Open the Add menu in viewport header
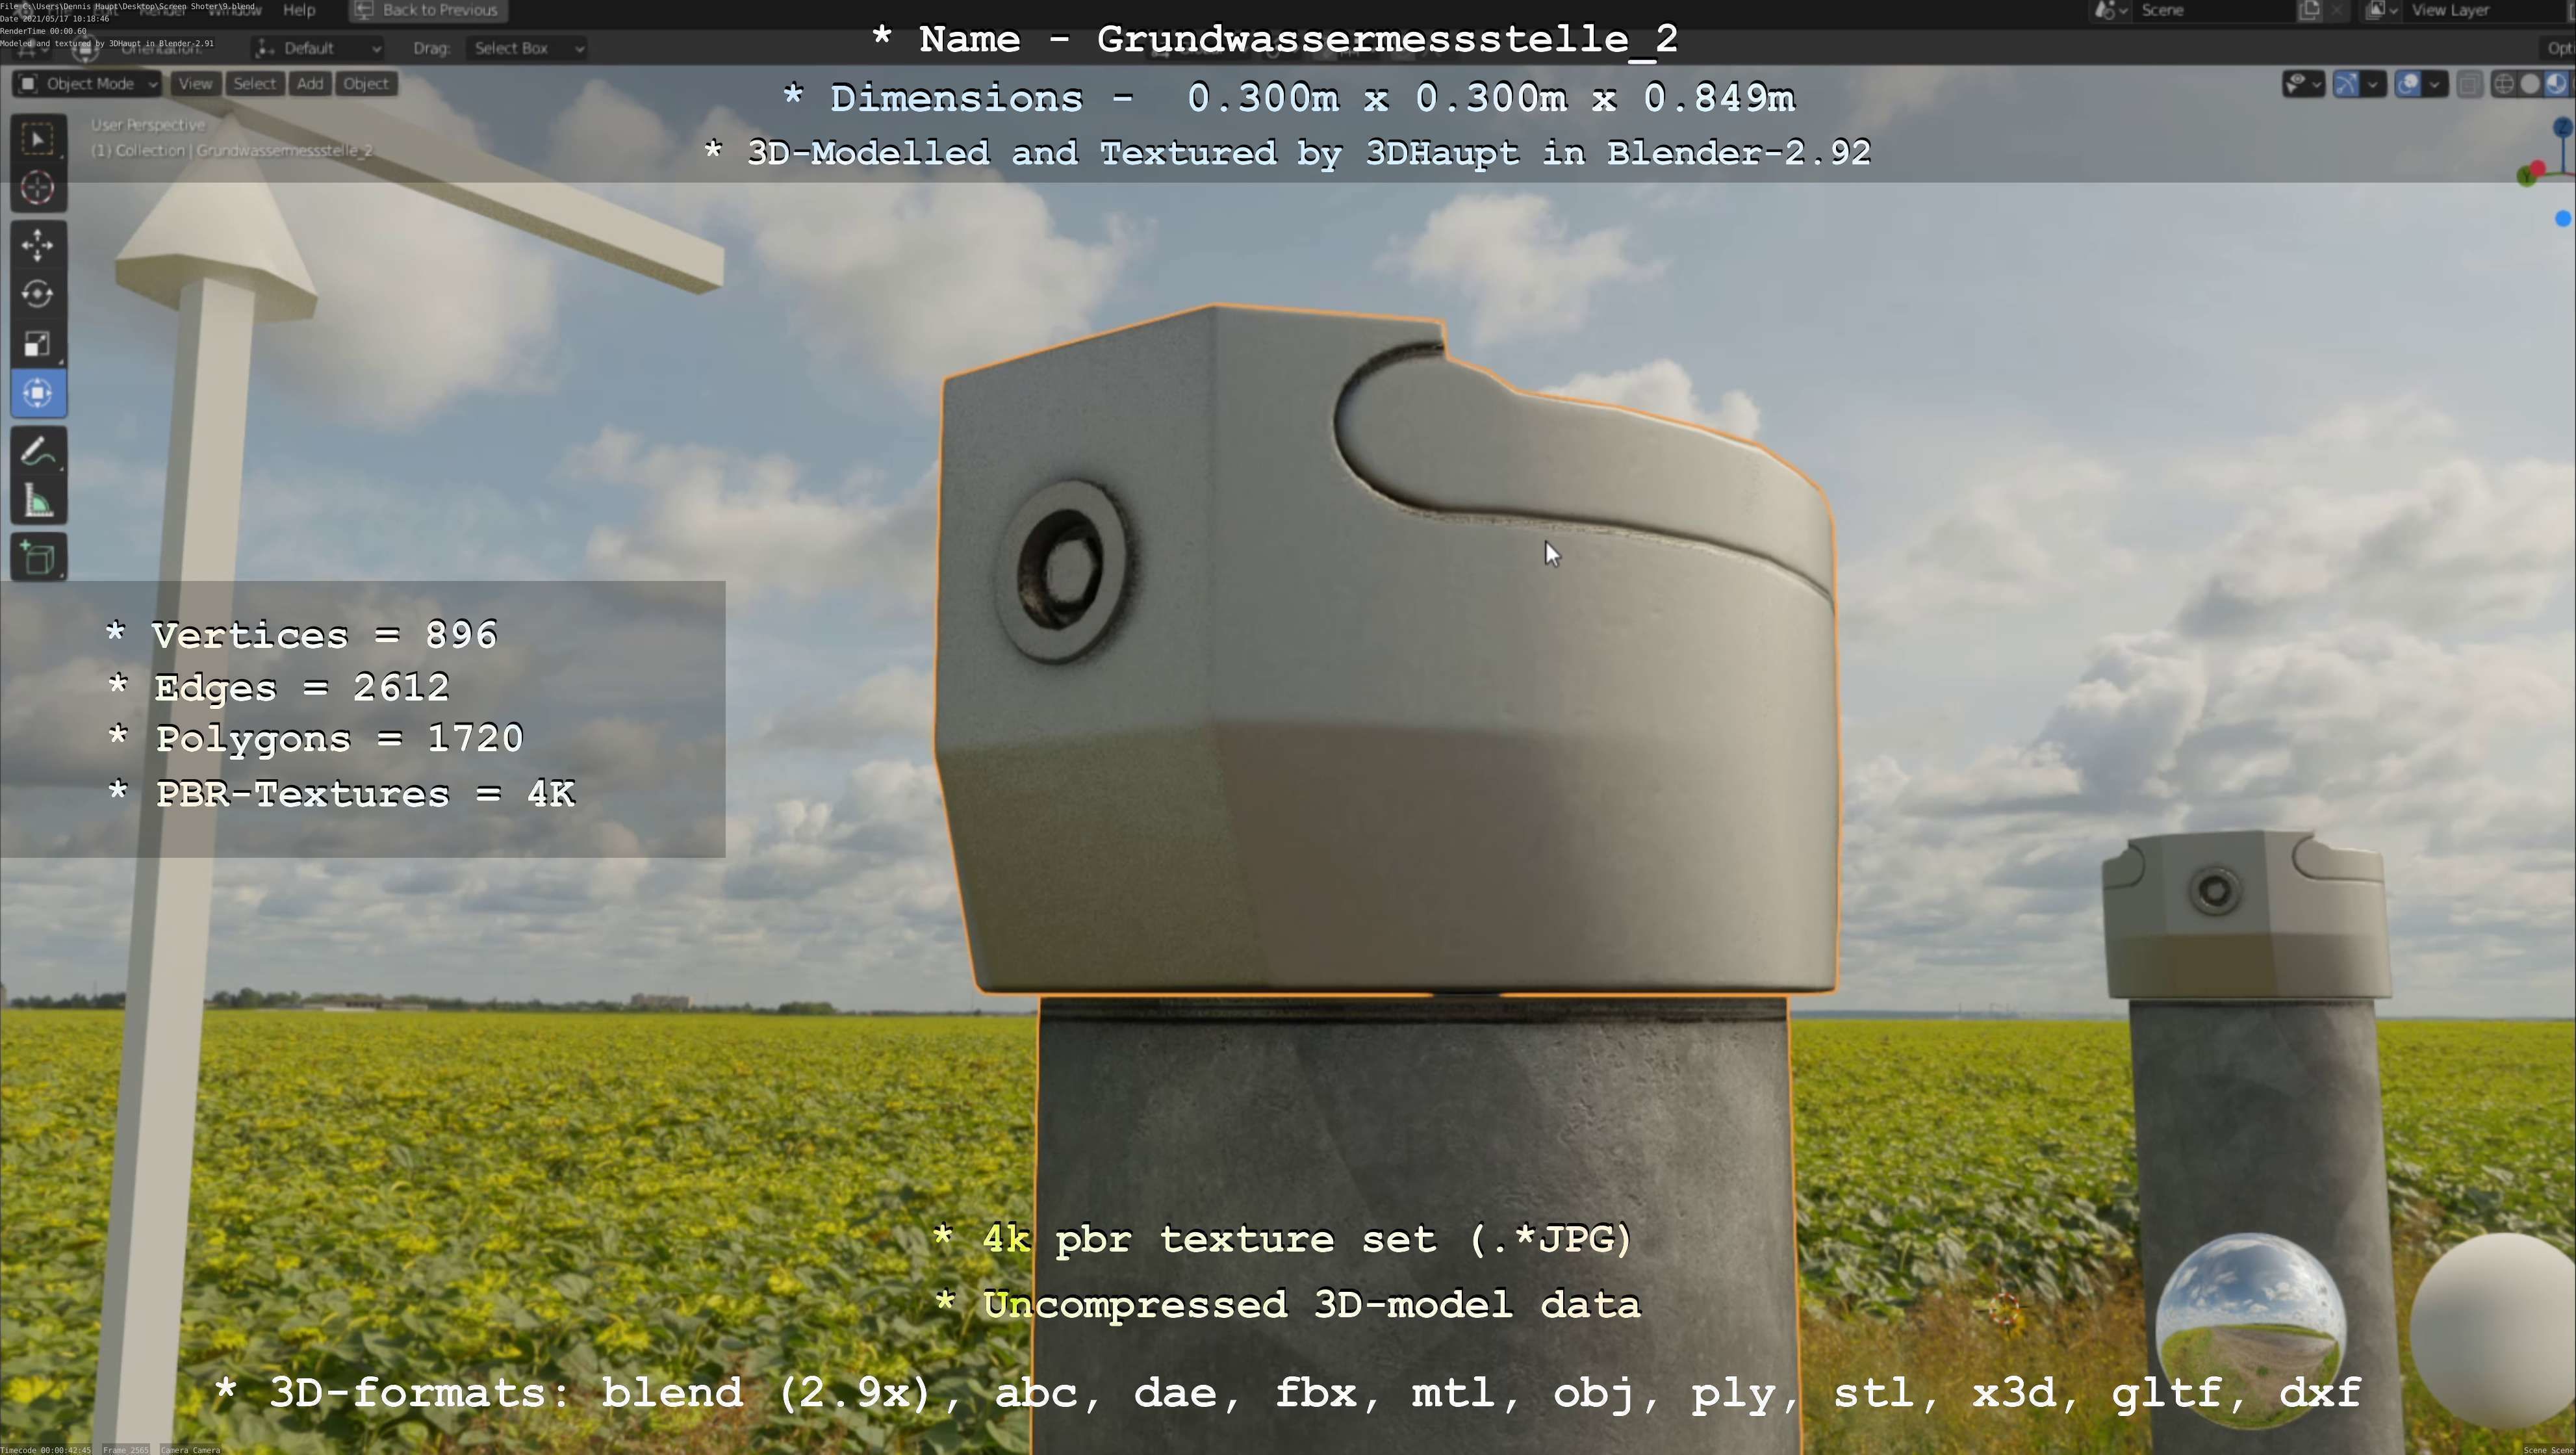2576x1455 pixels. [310, 84]
